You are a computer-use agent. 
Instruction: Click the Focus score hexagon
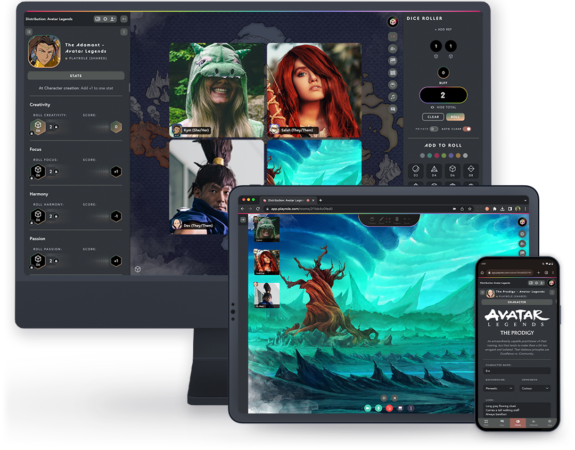pos(116,172)
